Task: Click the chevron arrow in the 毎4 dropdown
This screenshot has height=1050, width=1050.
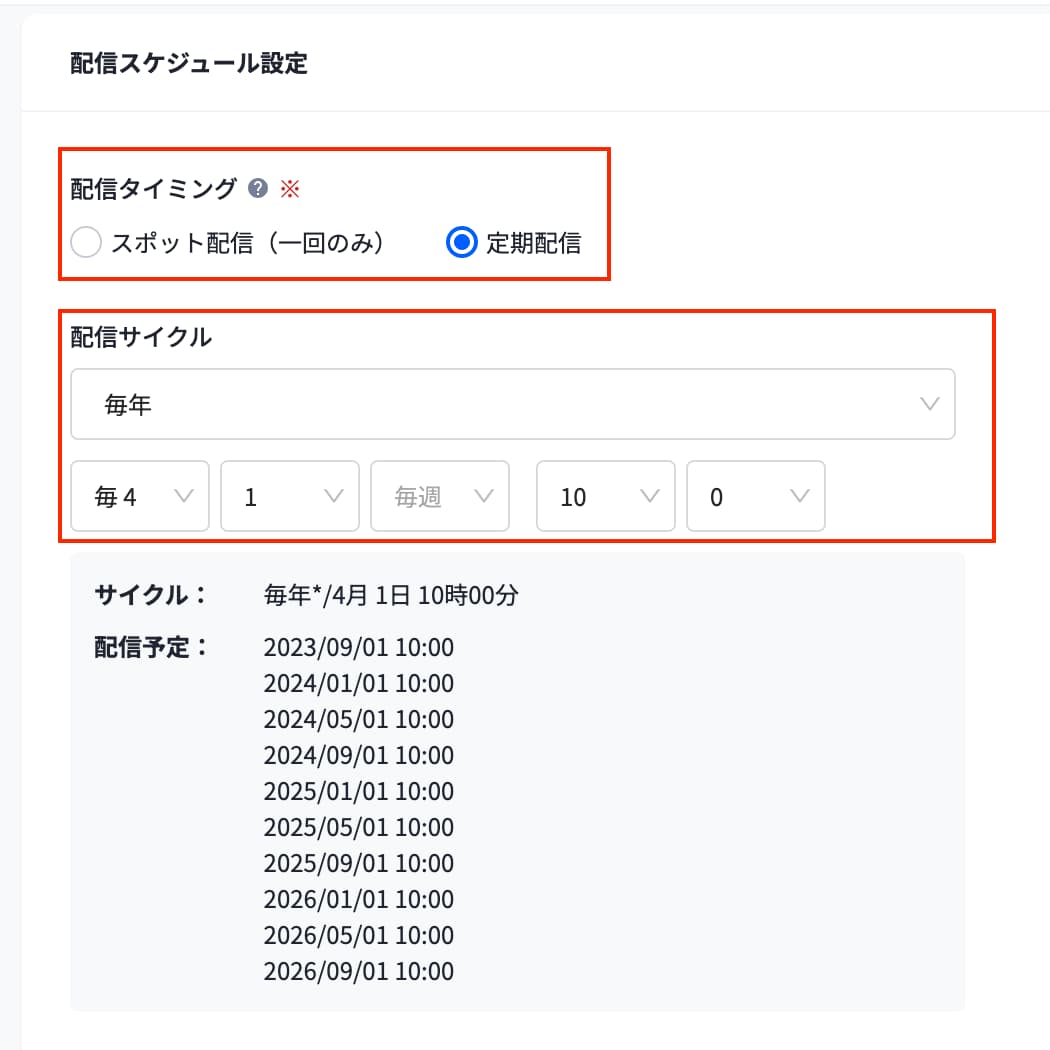Action: [x=184, y=496]
